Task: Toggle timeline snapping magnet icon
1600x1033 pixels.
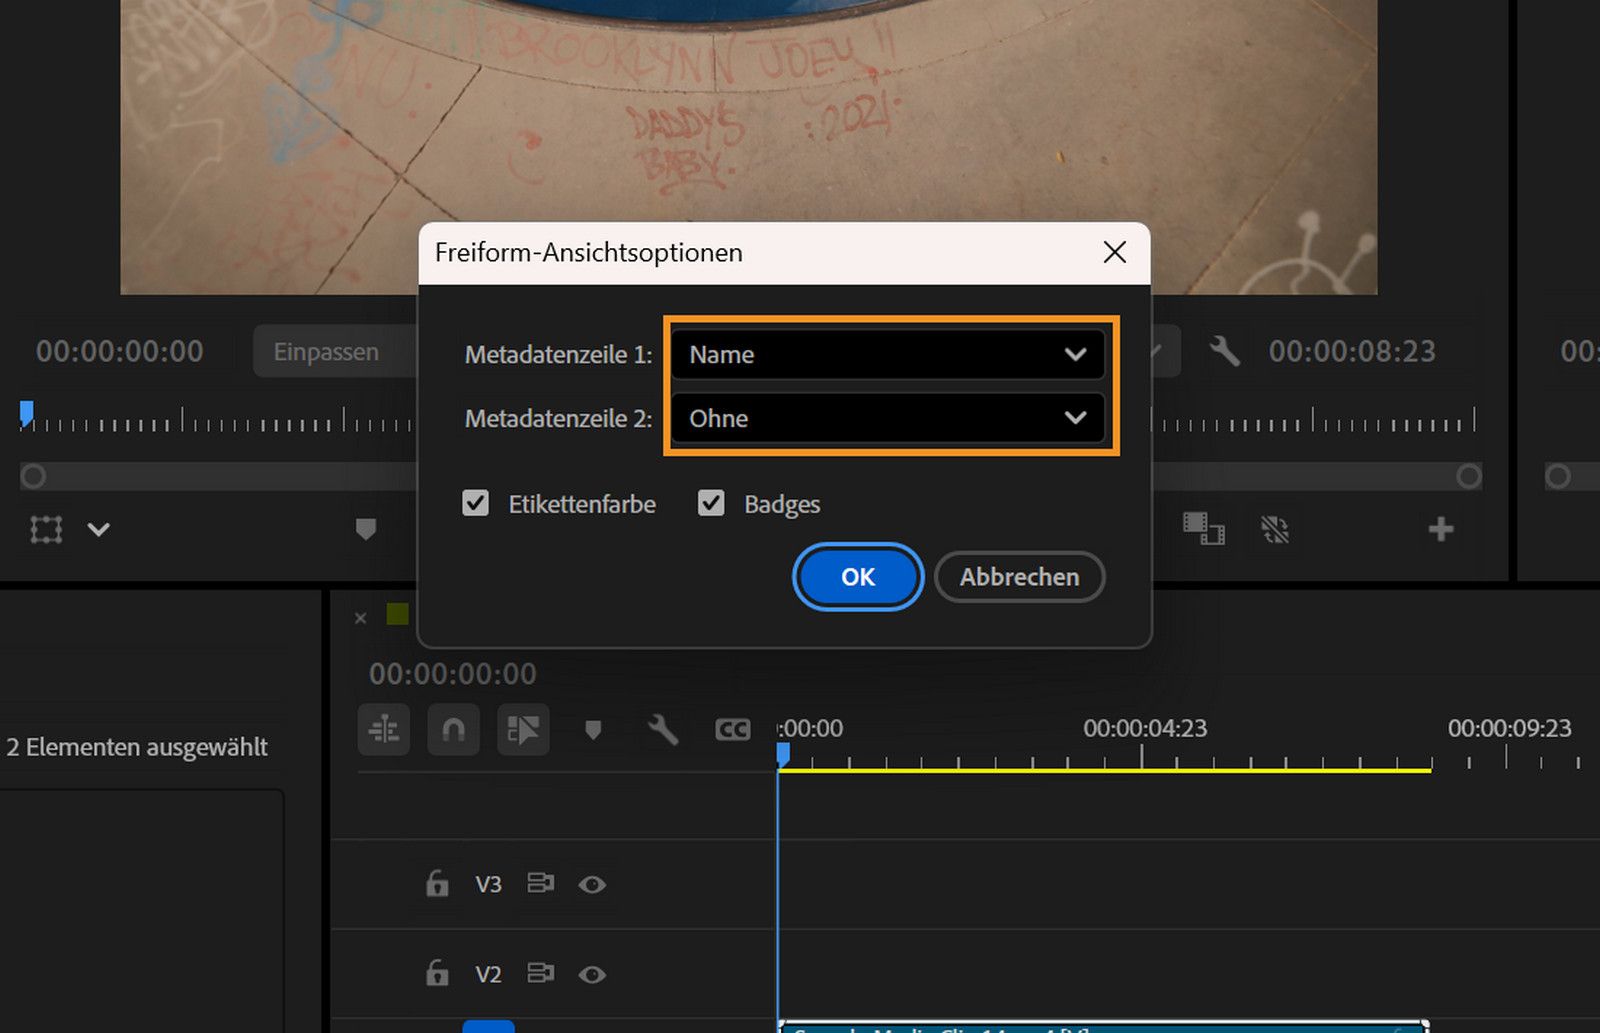Action: click(x=454, y=730)
